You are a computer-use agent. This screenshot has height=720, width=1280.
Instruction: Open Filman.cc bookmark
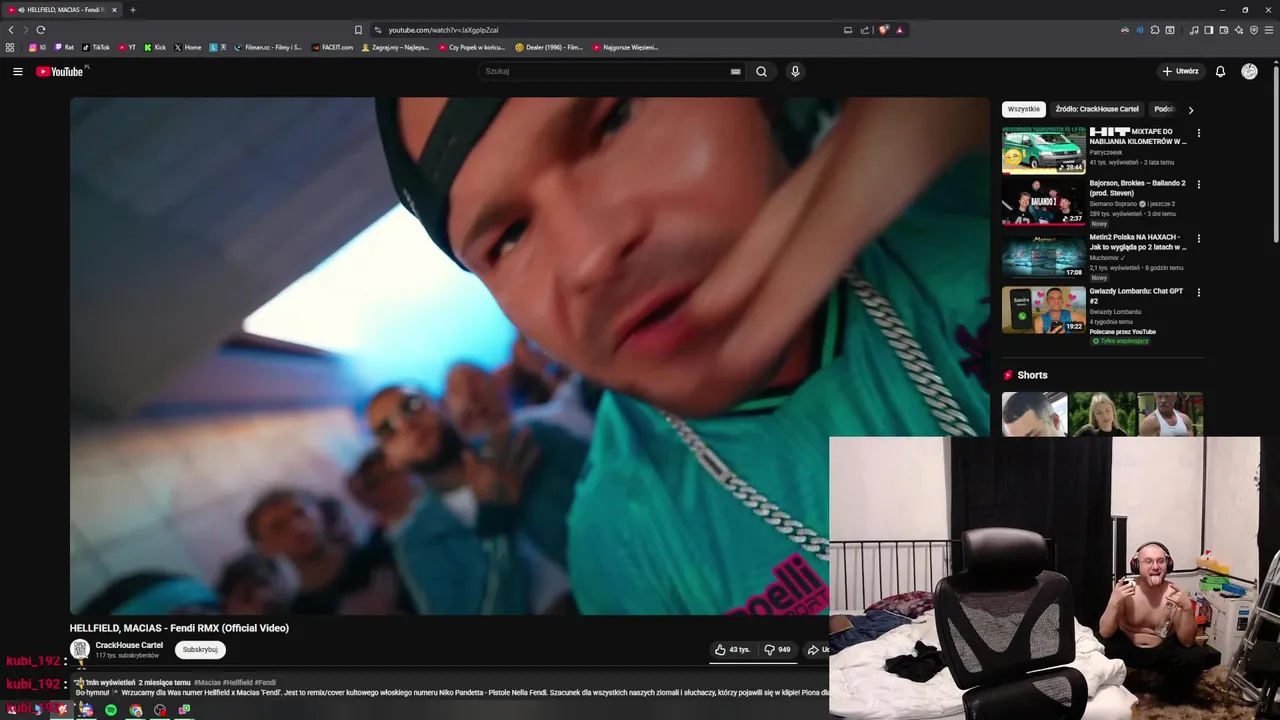[268, 47]
